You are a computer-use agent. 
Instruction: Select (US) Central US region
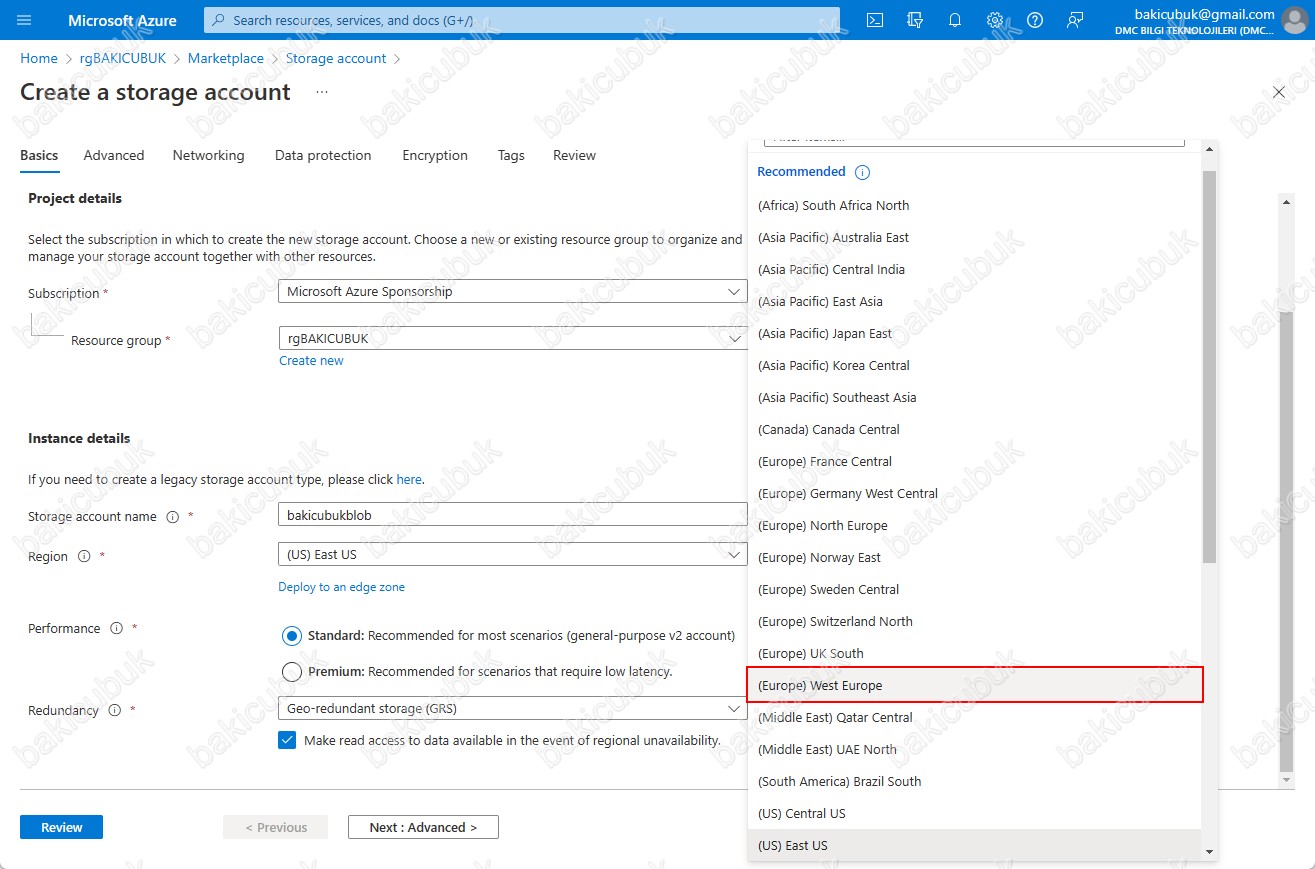click(975, 813)
